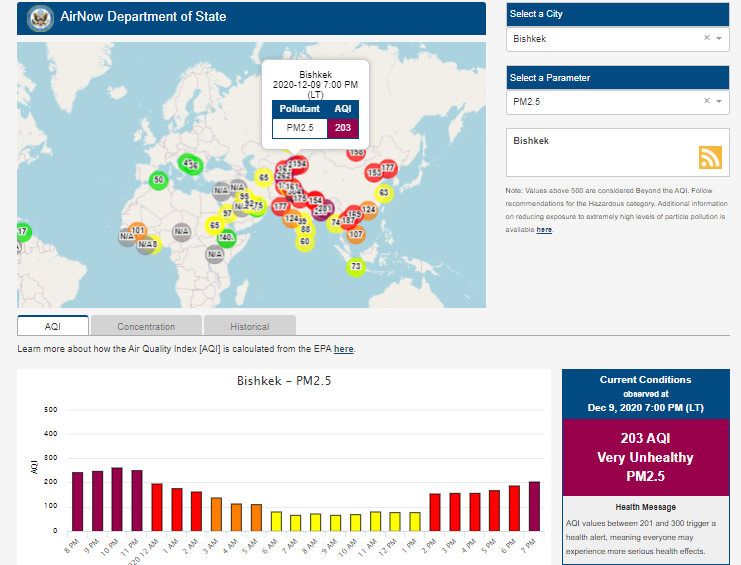This screenshot has height=565, width=741.
Task: Select the yellow 63 AQI map marker
Action: pyautogui.click(x=383, y=193)
